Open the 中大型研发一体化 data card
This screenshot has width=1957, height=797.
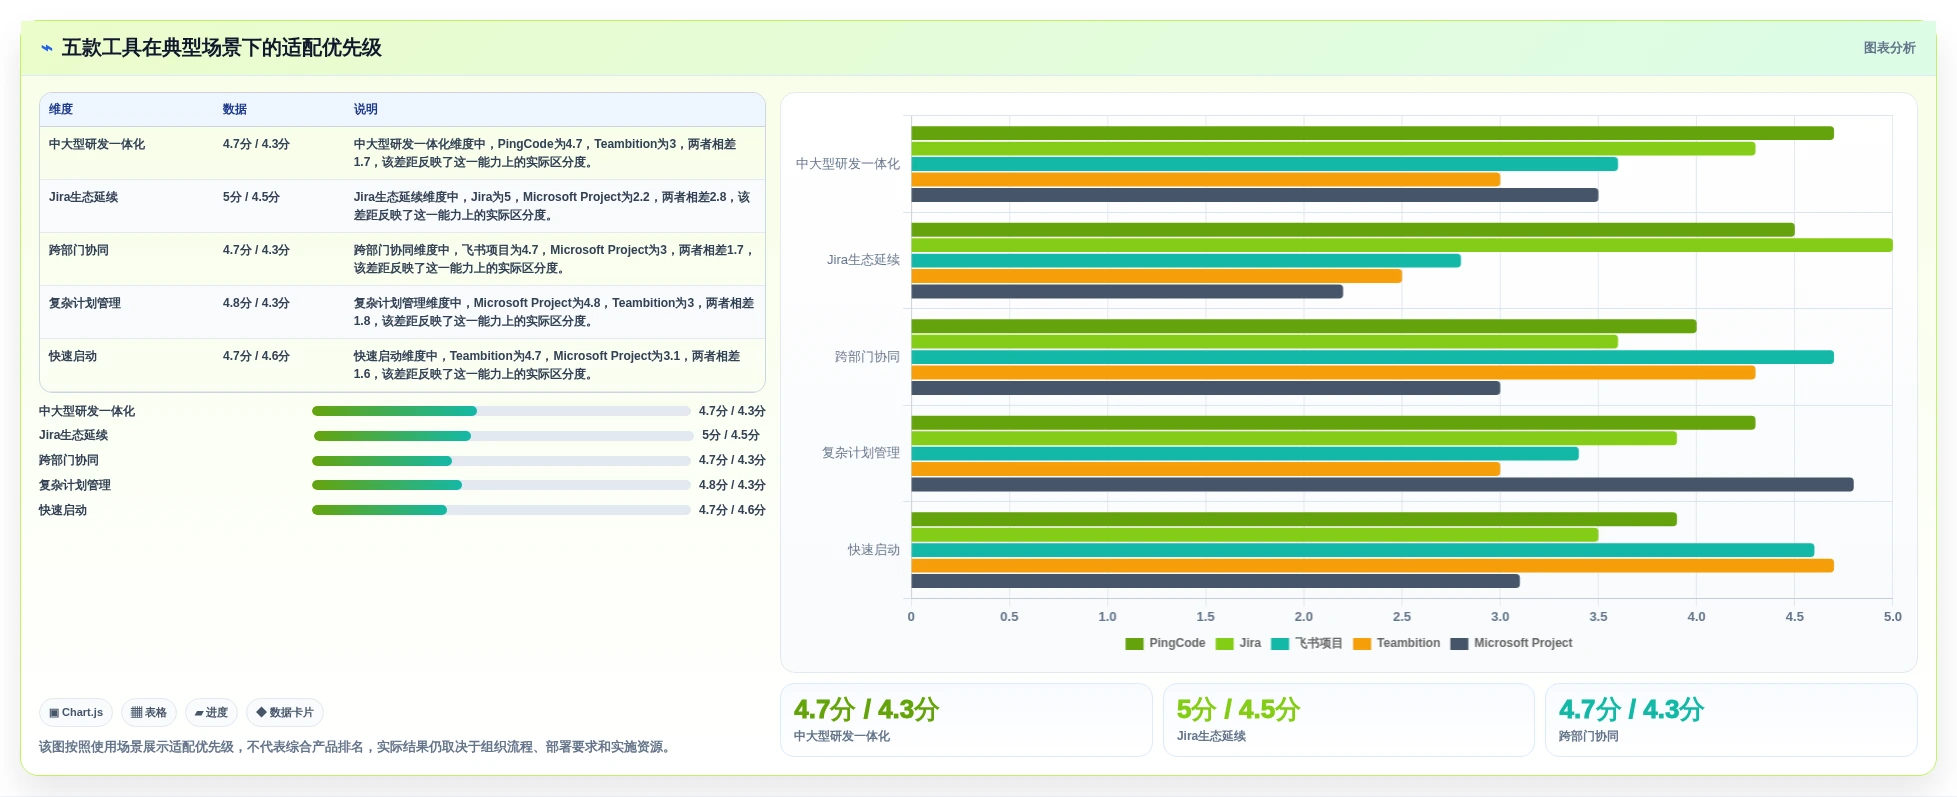tap(966, 720)
